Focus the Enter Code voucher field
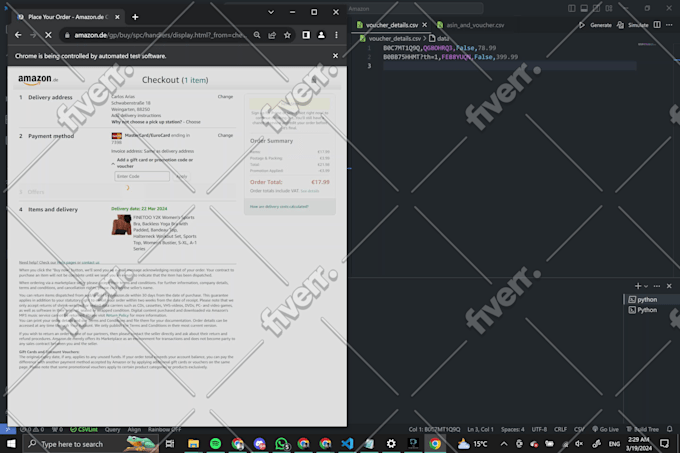This screenshot has height=453, width=680. [x=142, y=176]
